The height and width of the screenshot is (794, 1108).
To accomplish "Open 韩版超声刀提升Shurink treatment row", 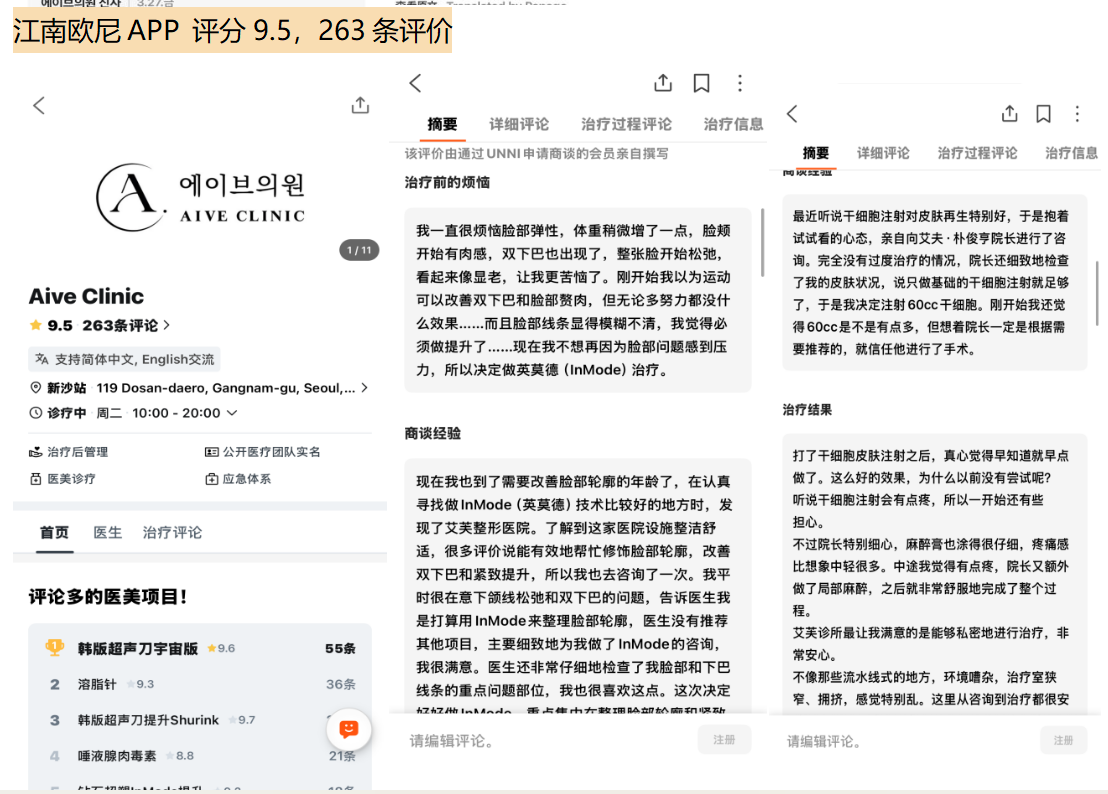I will pyautogui.click(x=200, y=720).
